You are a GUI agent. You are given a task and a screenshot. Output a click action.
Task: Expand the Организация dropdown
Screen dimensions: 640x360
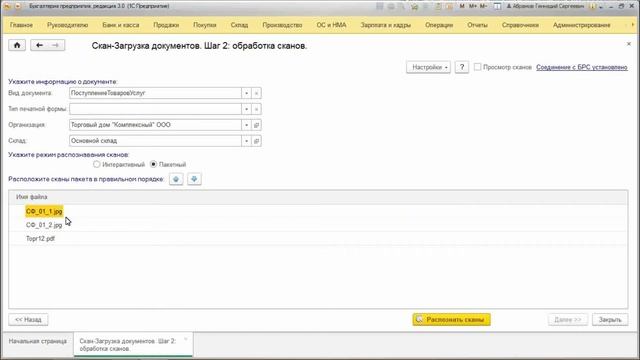pos(247,125)
